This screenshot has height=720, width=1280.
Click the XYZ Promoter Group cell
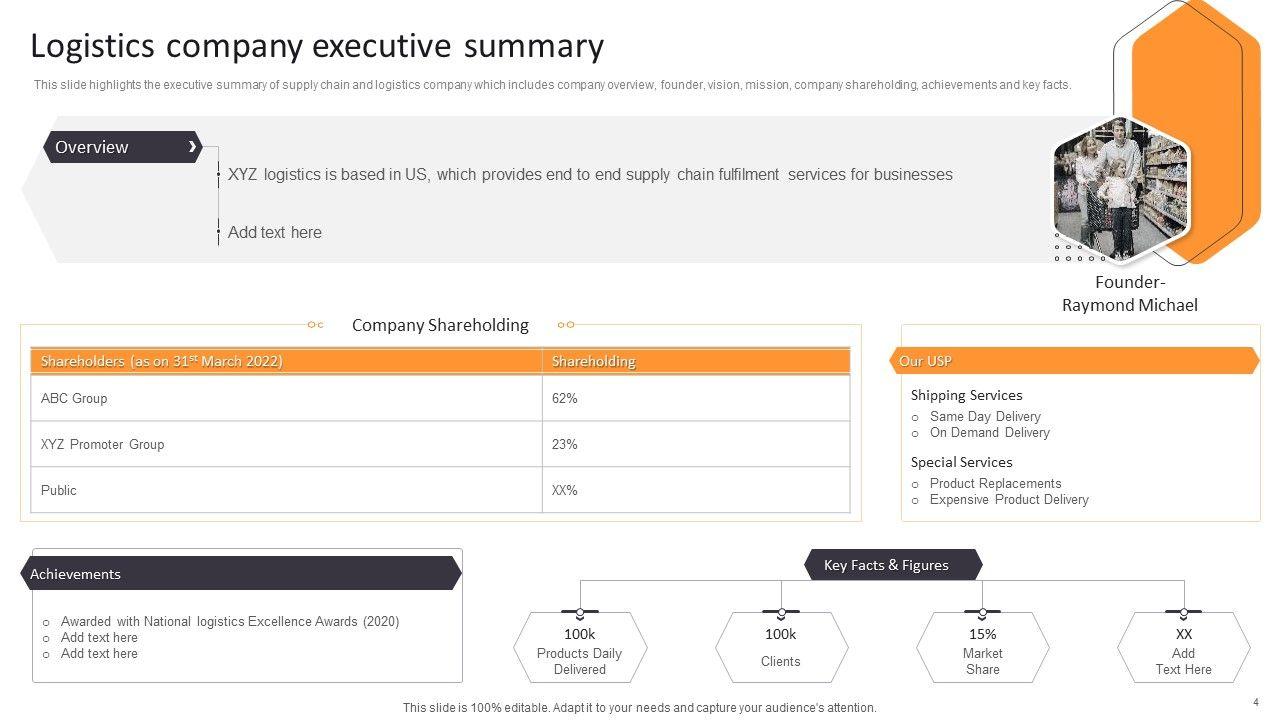286,444
